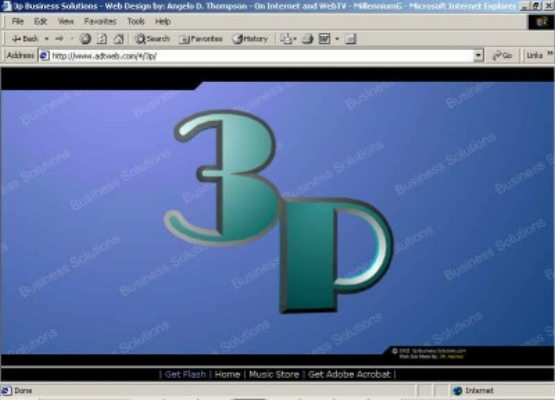Follow the Get Adobe Acrobat link
The width and height of the screenshot is (555, 400).
(x=349, y=374)
